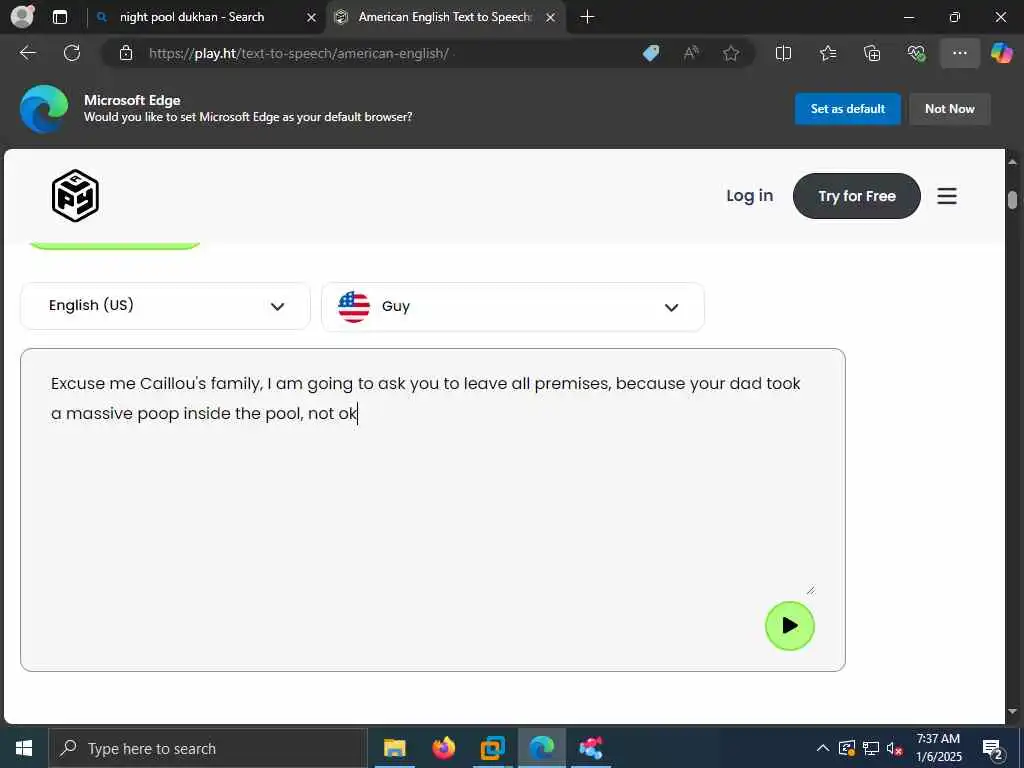Open the Edge profile avatar
The height and width of the screenshot is (768, 1024).
tap(23, 16)
